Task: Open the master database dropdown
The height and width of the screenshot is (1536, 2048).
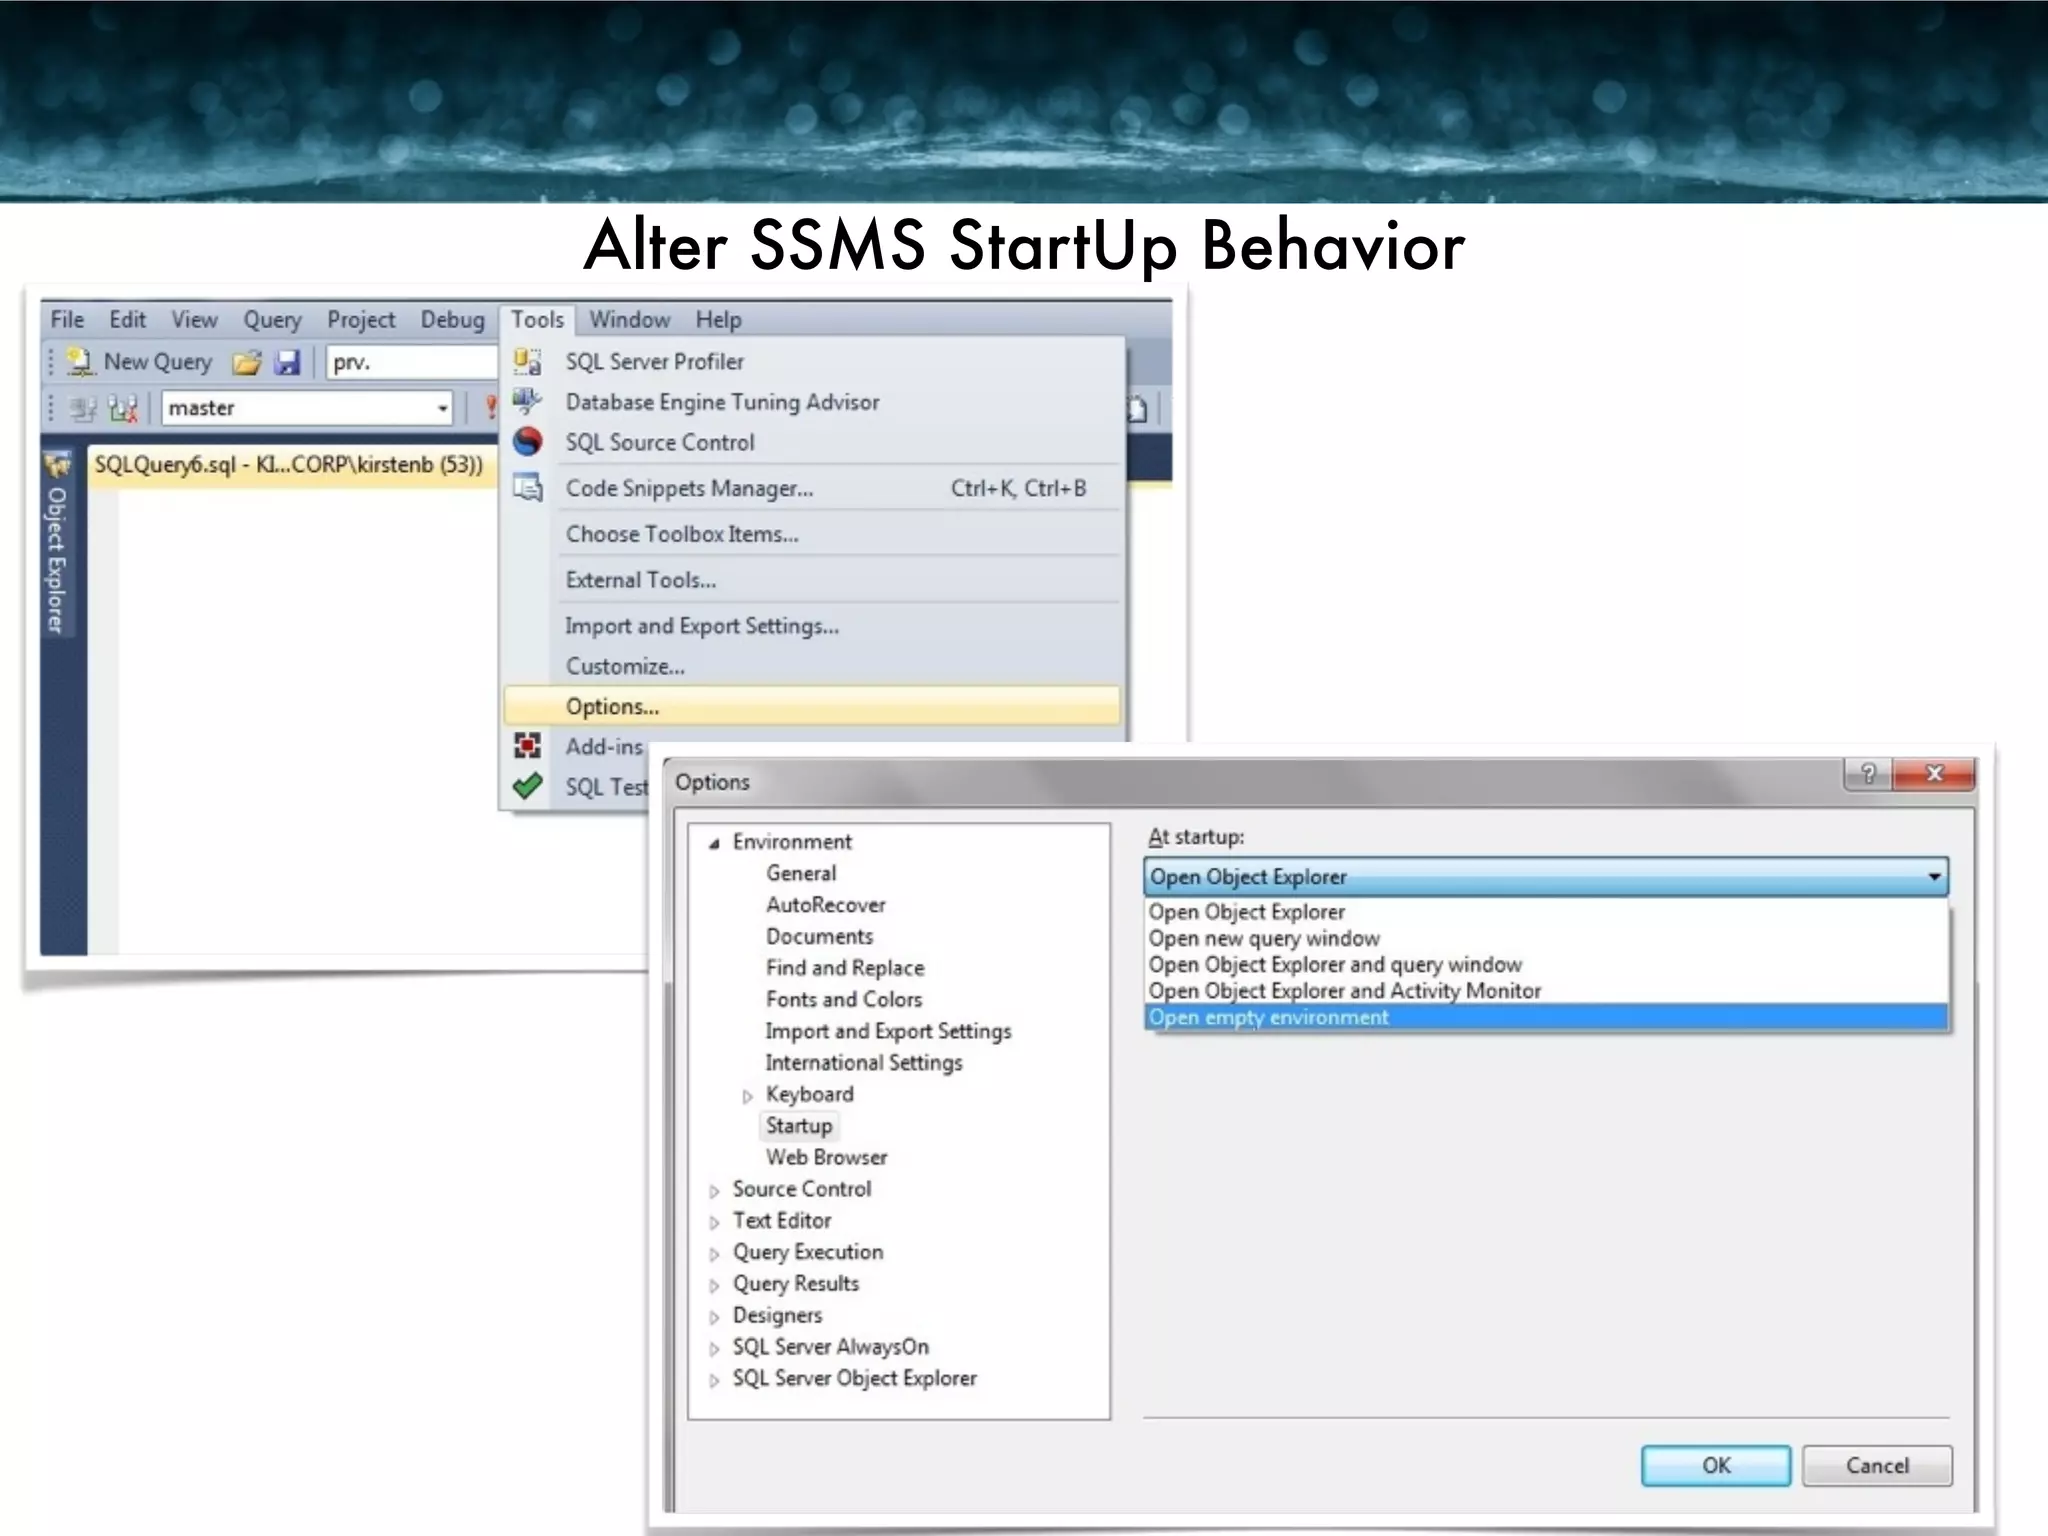Action: [x=442, y=408]
